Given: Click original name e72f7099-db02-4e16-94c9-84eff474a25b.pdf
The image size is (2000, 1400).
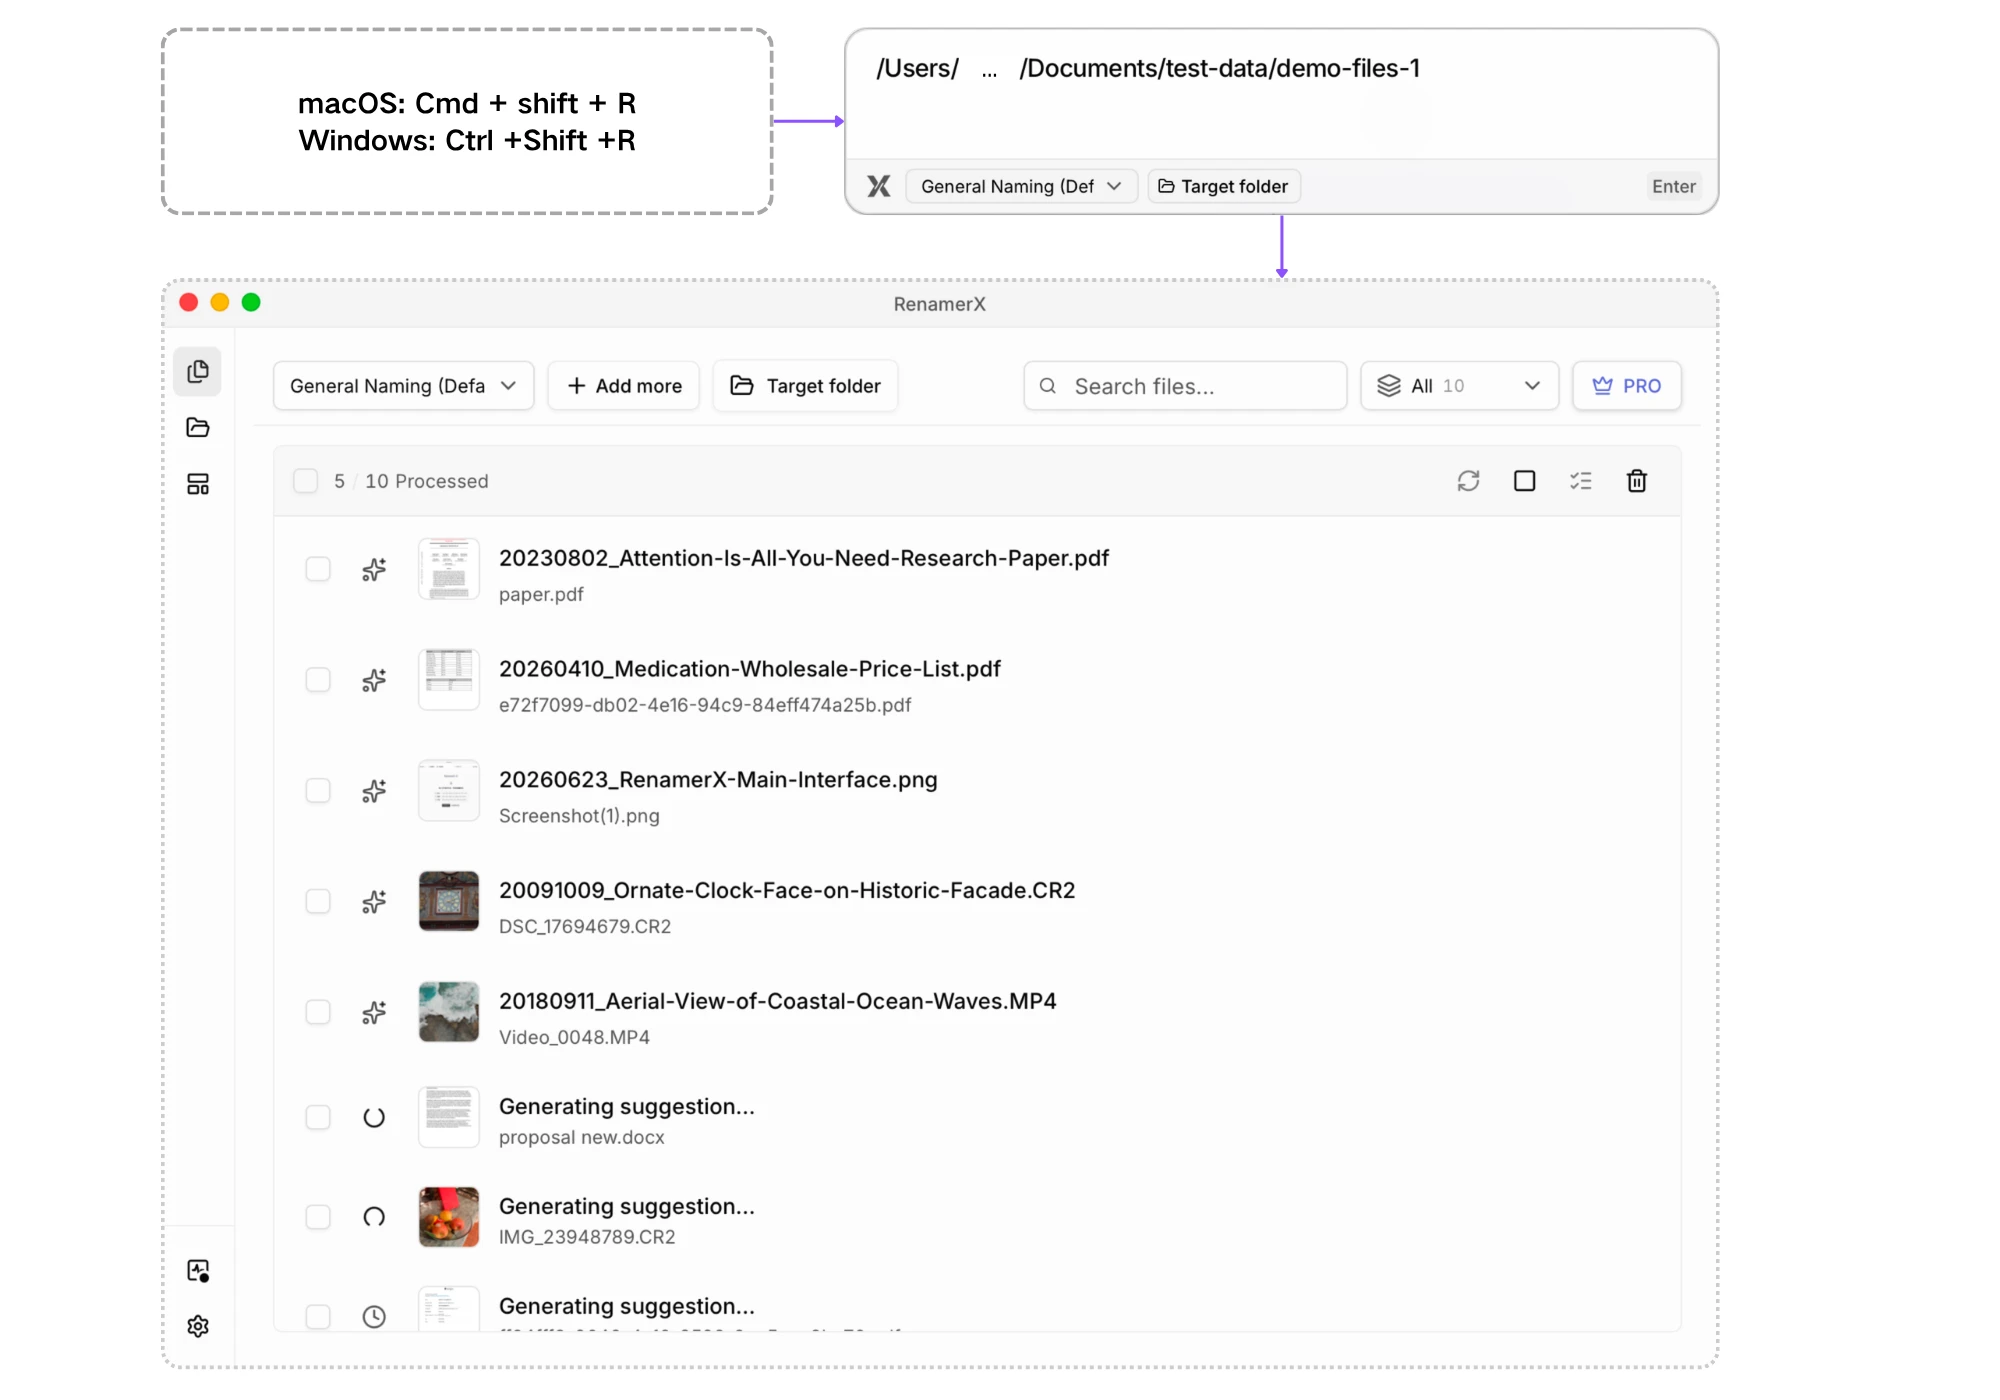Looking at the screenshot, I should (705, 705).
